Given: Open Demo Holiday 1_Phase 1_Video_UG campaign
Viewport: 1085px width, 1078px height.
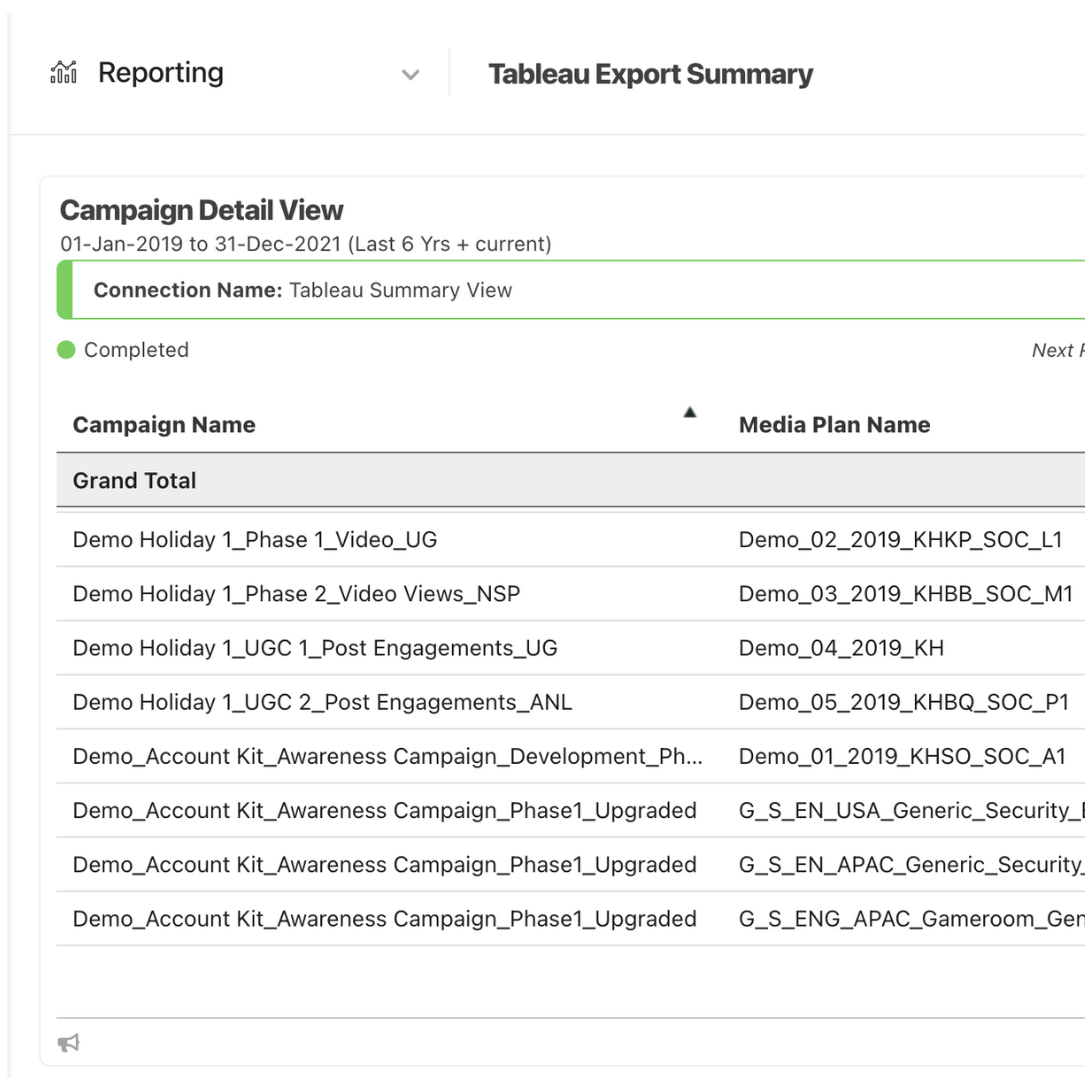Looking at the screenshot, I should click(255, 540).
